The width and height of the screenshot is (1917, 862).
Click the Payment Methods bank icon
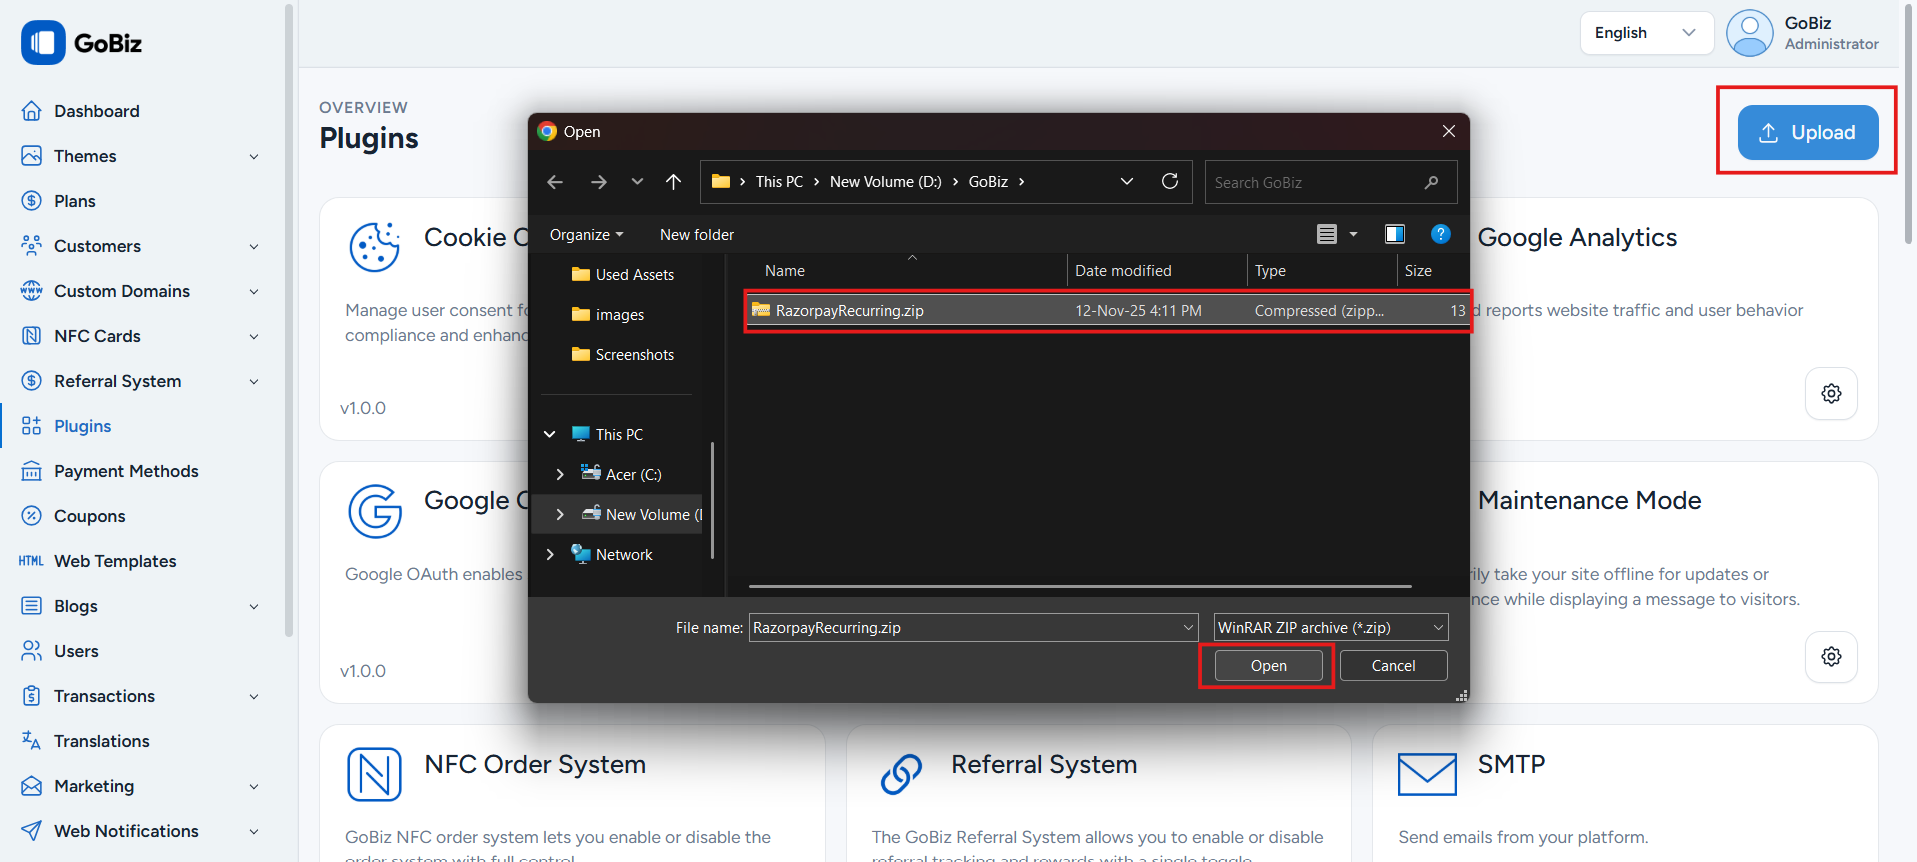coord(32,471)
